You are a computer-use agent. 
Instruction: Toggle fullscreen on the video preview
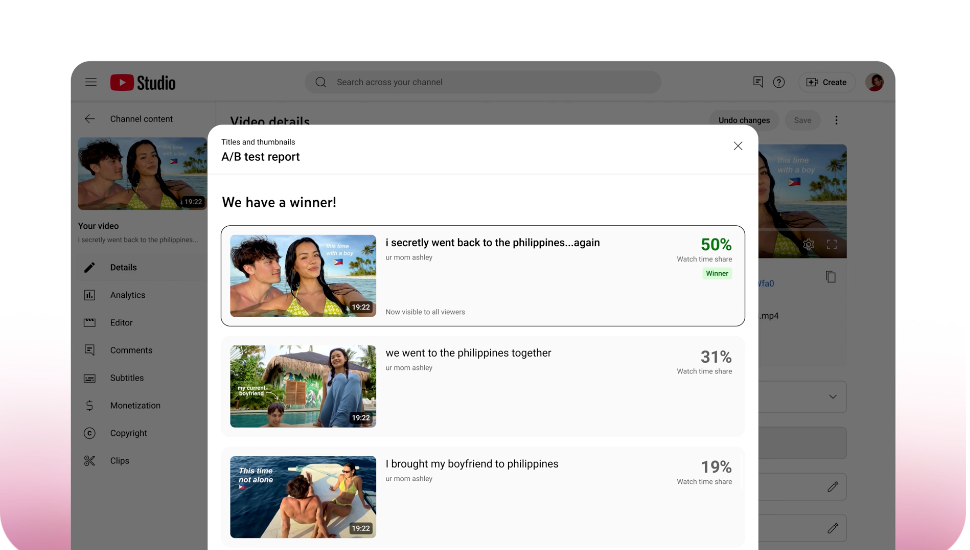(x=832, y=244)
